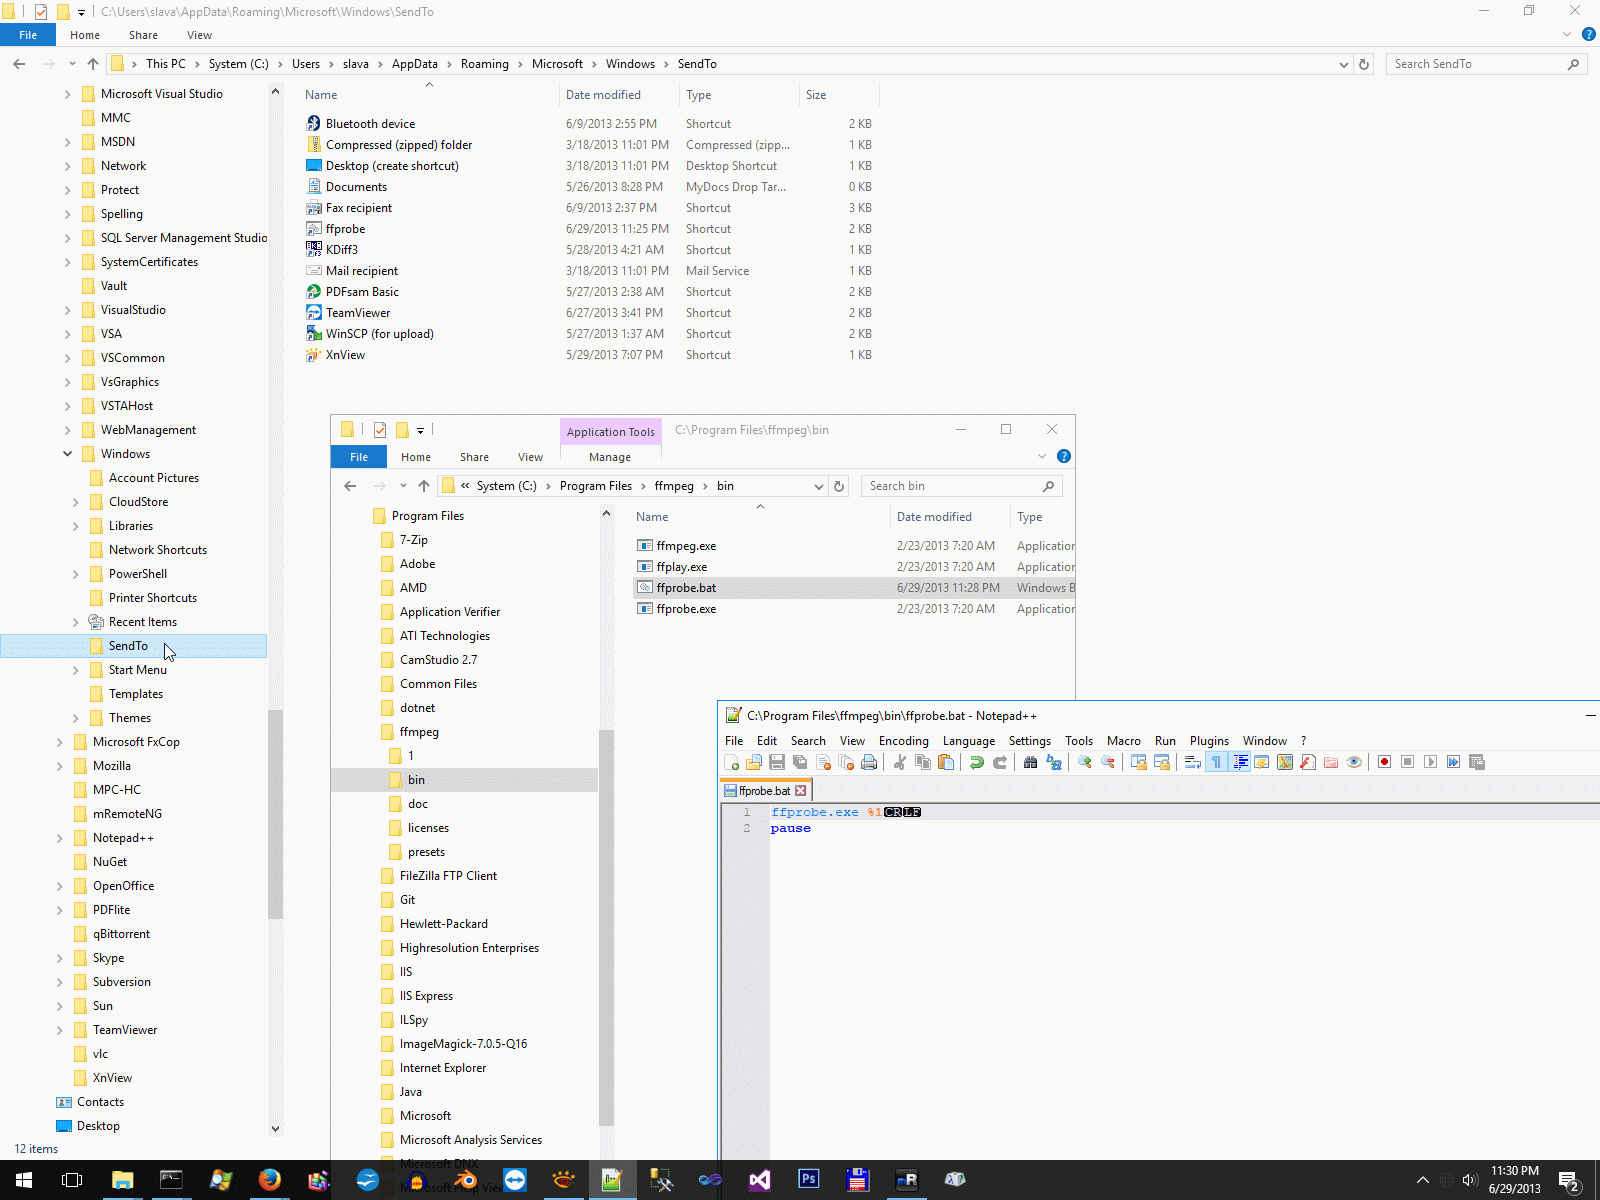Click the bin window folder tree scrollbar thumb
Image resolution: width=1600 pixels, height=1200 pixels.
(606, 927)
